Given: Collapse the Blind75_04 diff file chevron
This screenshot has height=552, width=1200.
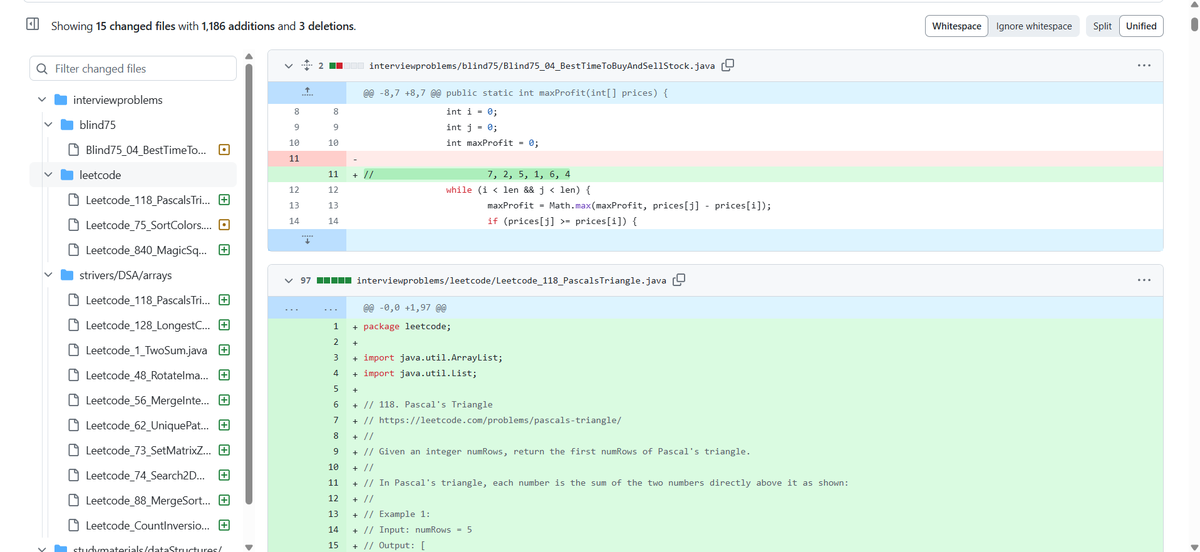Looking at the screenshot, I should click(289, 66).
